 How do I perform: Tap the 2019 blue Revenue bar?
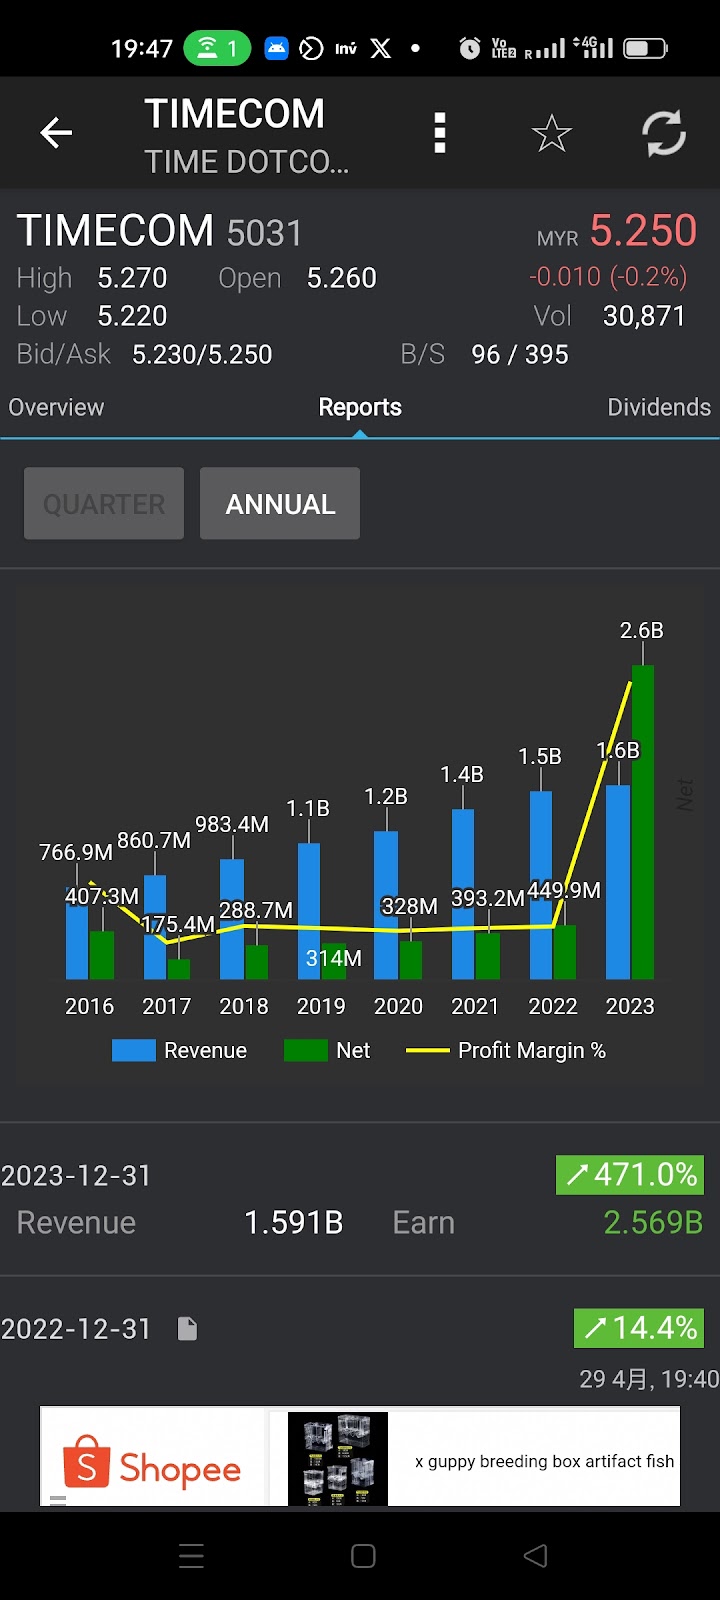click(x=309, y=911)
